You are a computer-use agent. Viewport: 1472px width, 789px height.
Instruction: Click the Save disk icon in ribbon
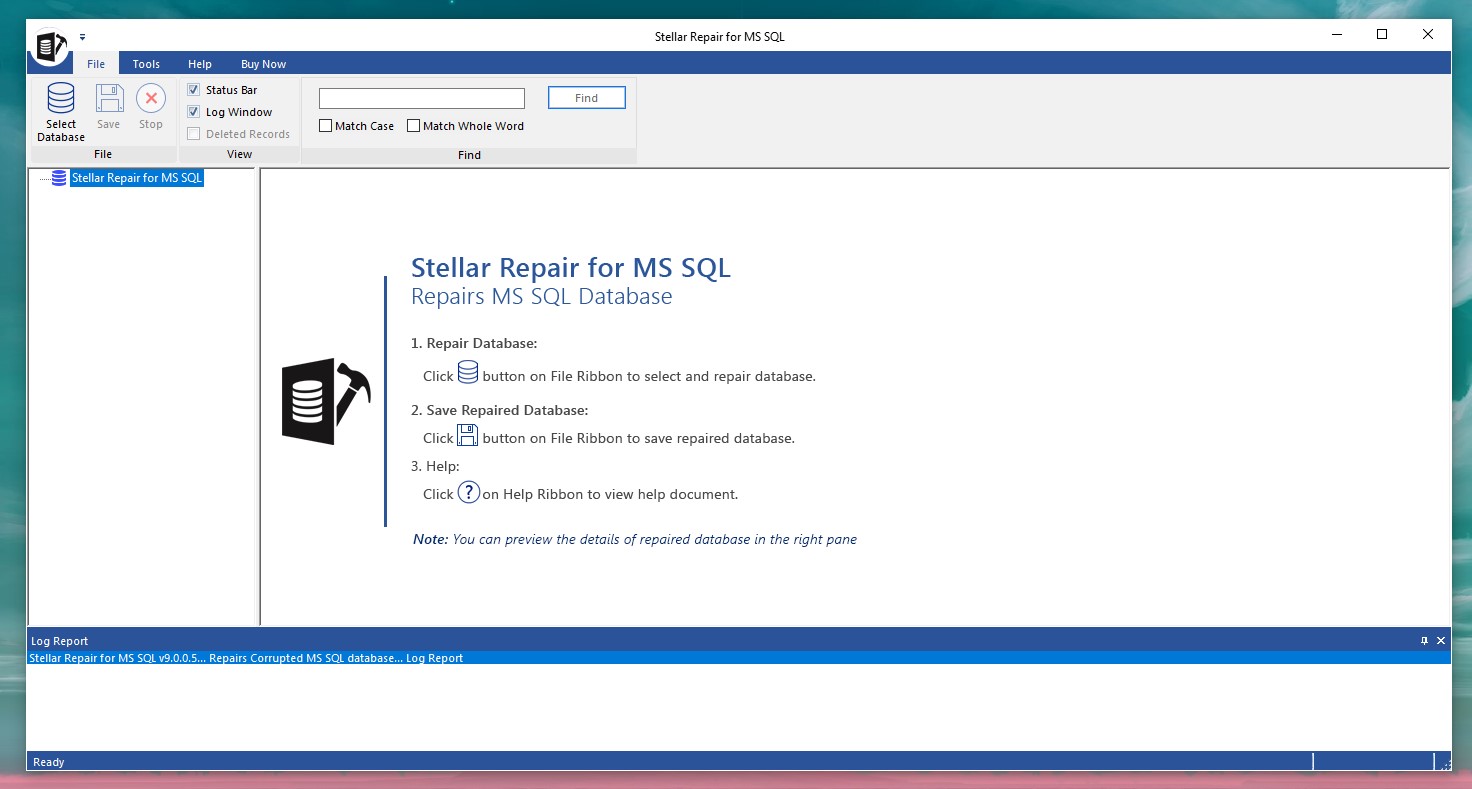pos(109,99)
